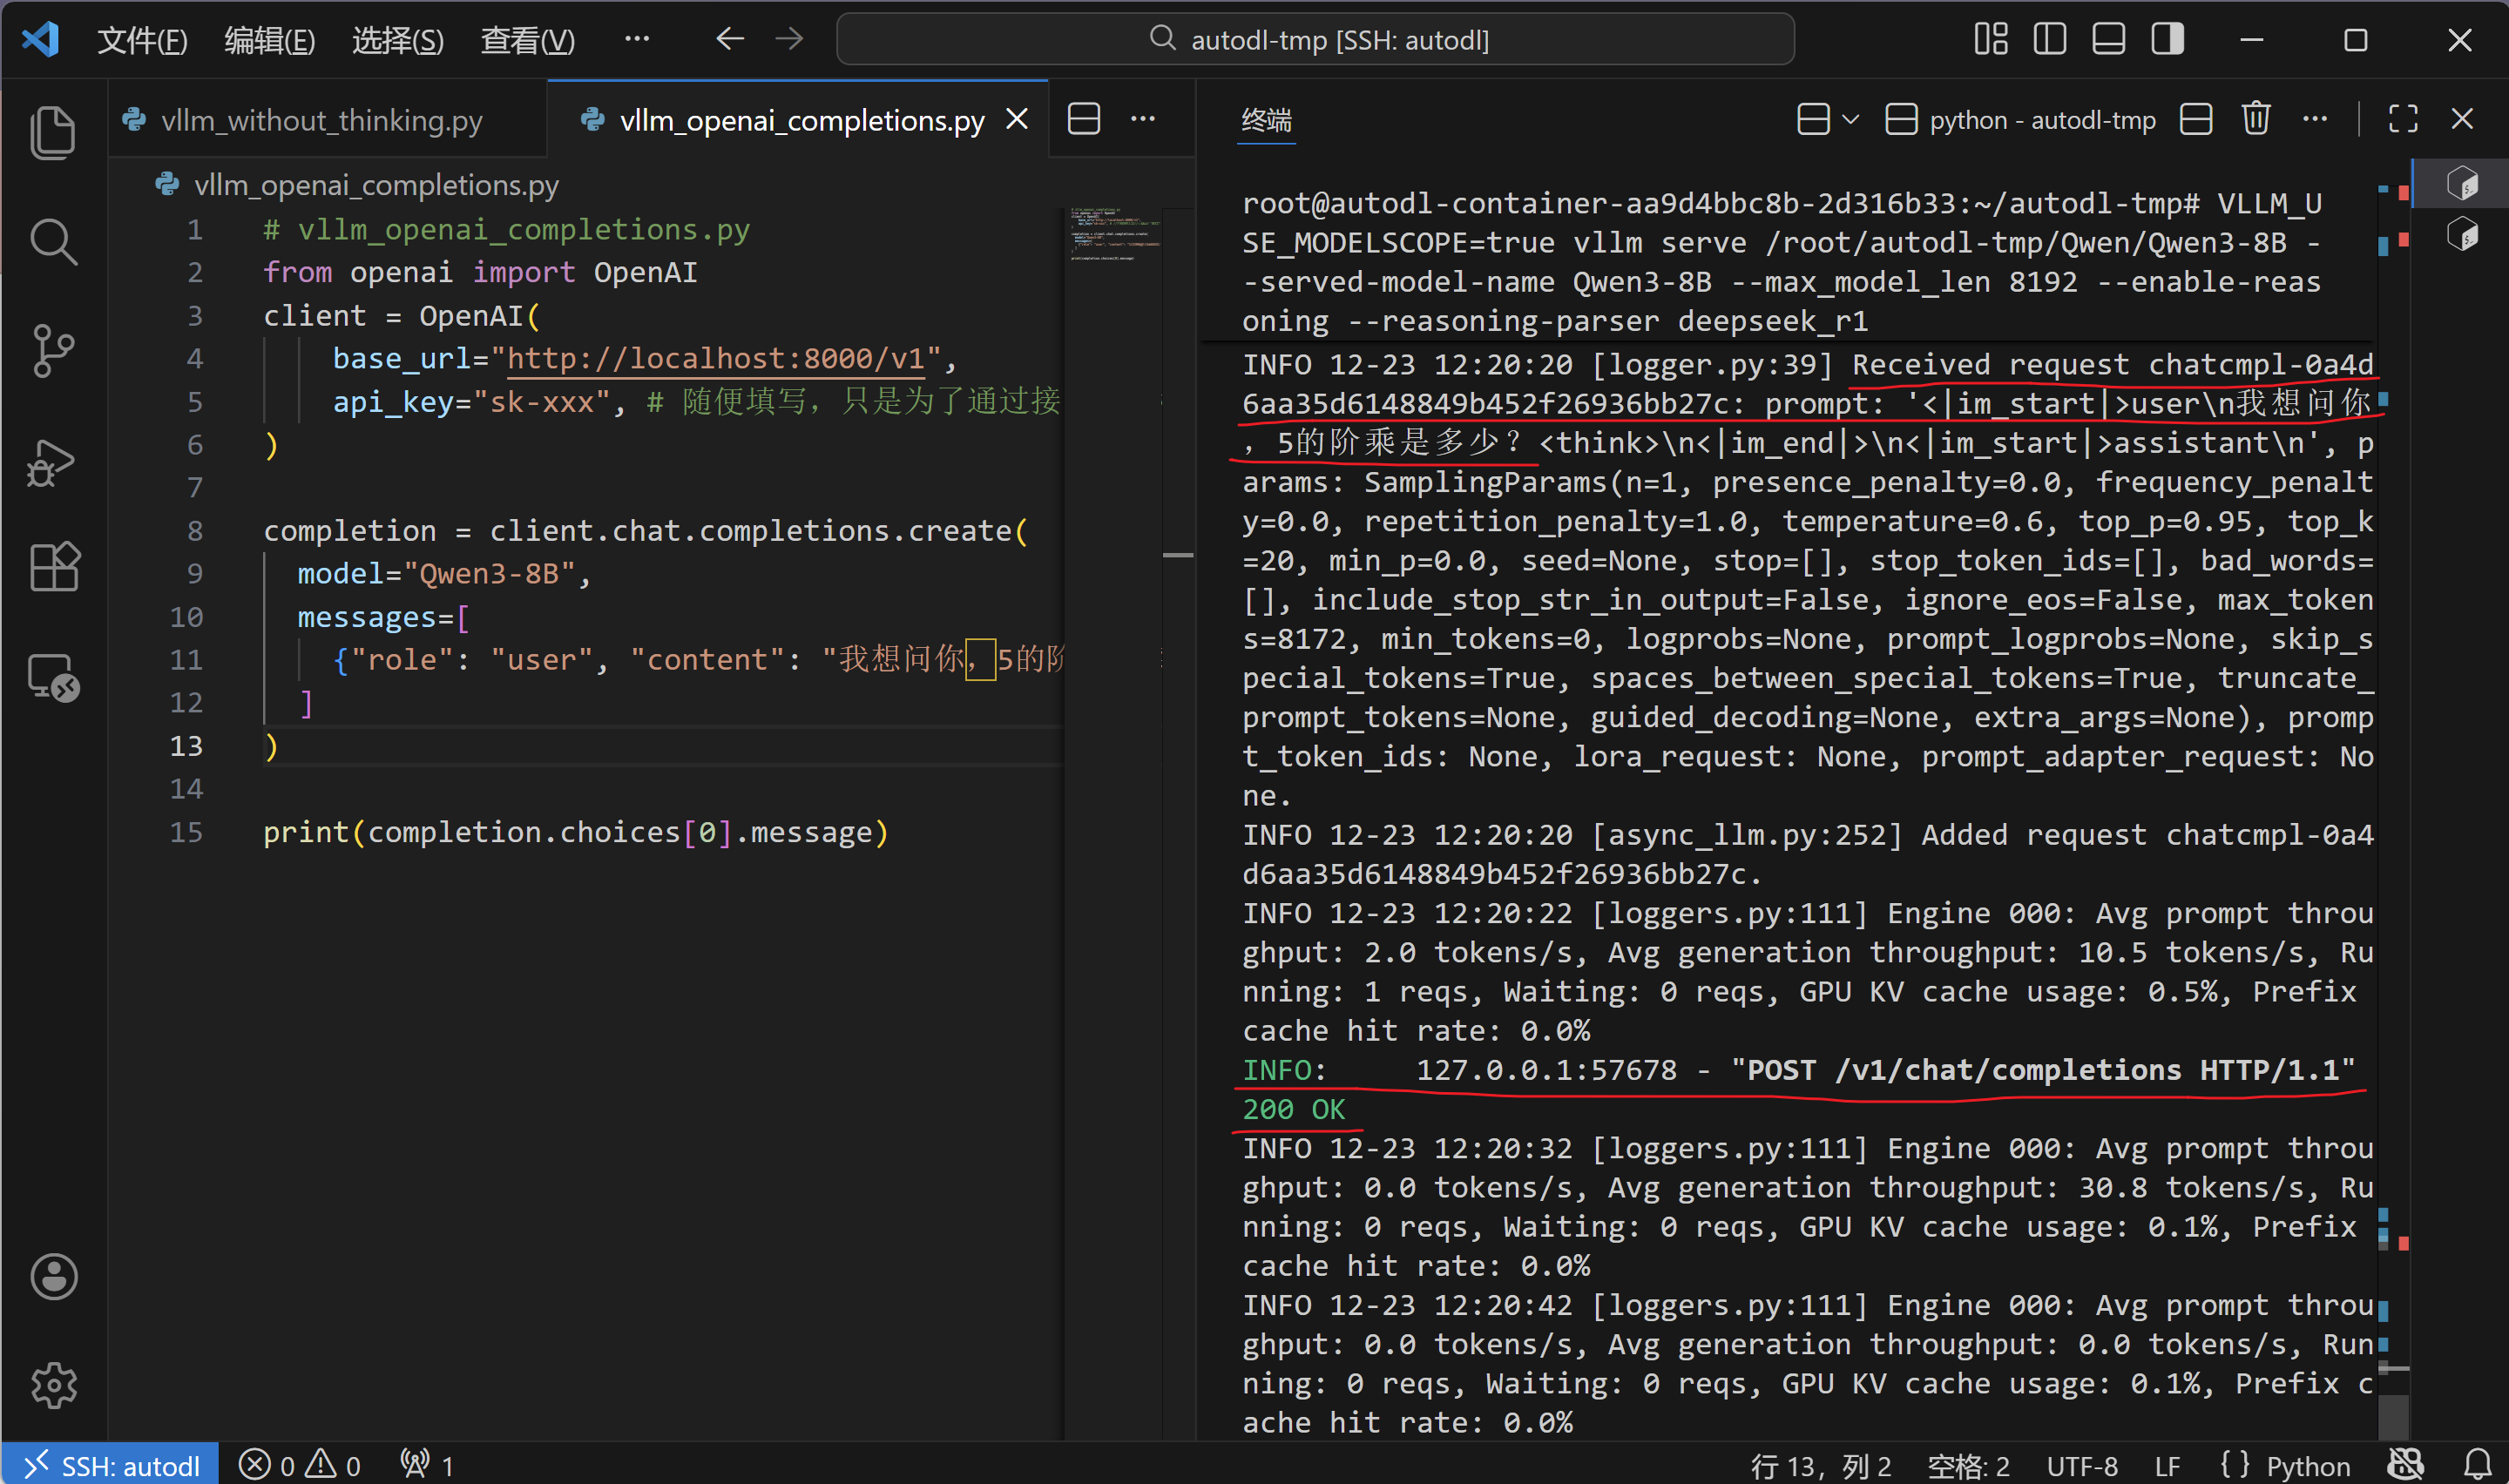The image size is (2509, 1484).
Task: Open the new terminal profile dropdown arrow
Action: click(x=1850, y=120)
